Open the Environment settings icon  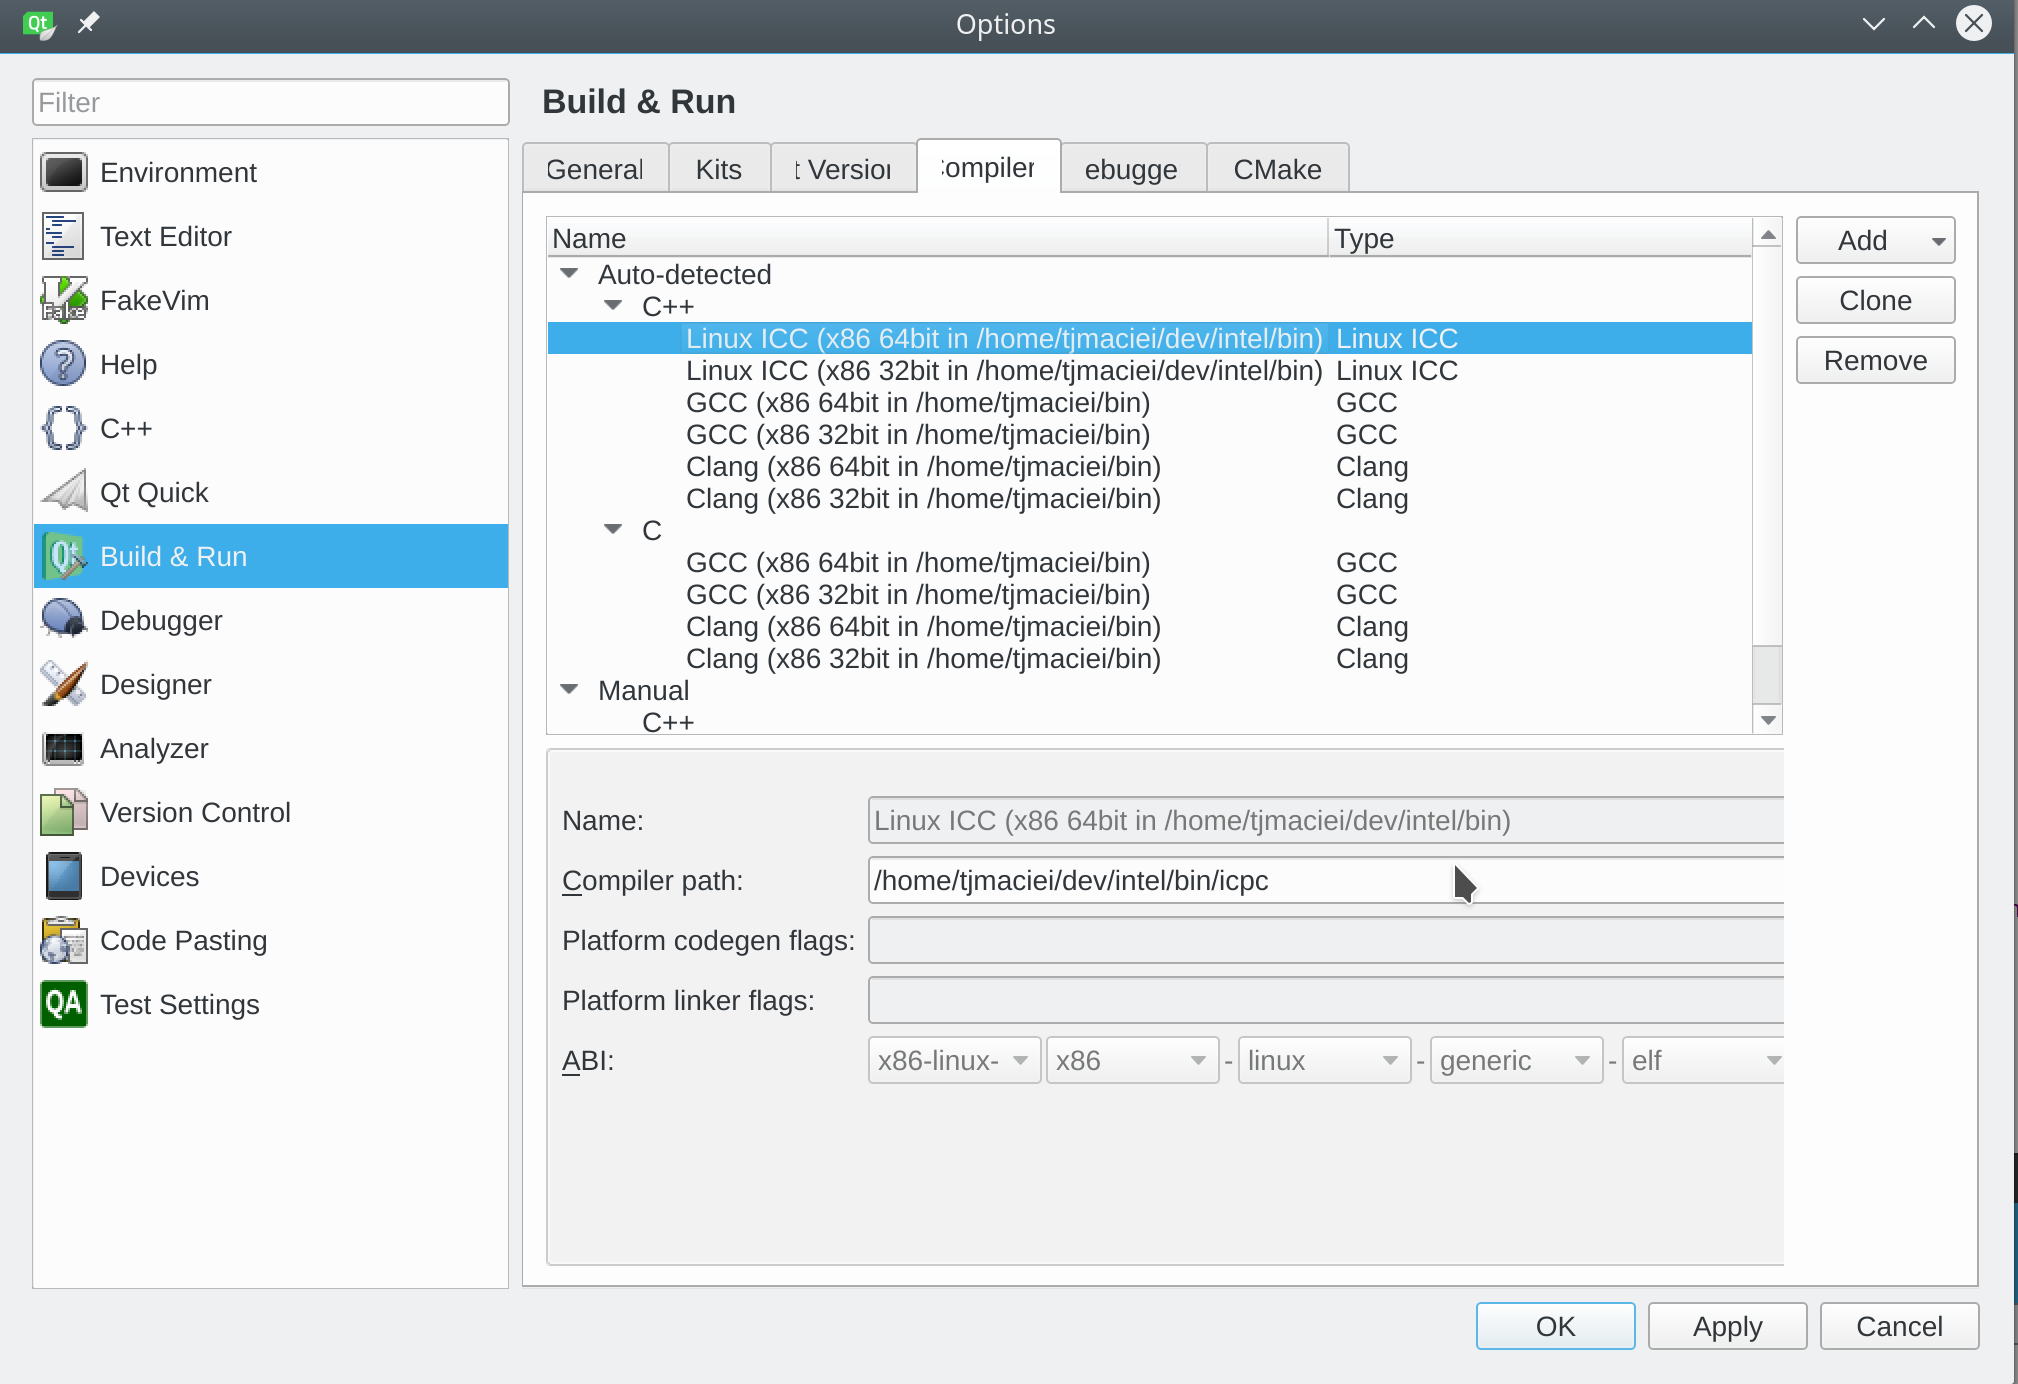(64, 172)
